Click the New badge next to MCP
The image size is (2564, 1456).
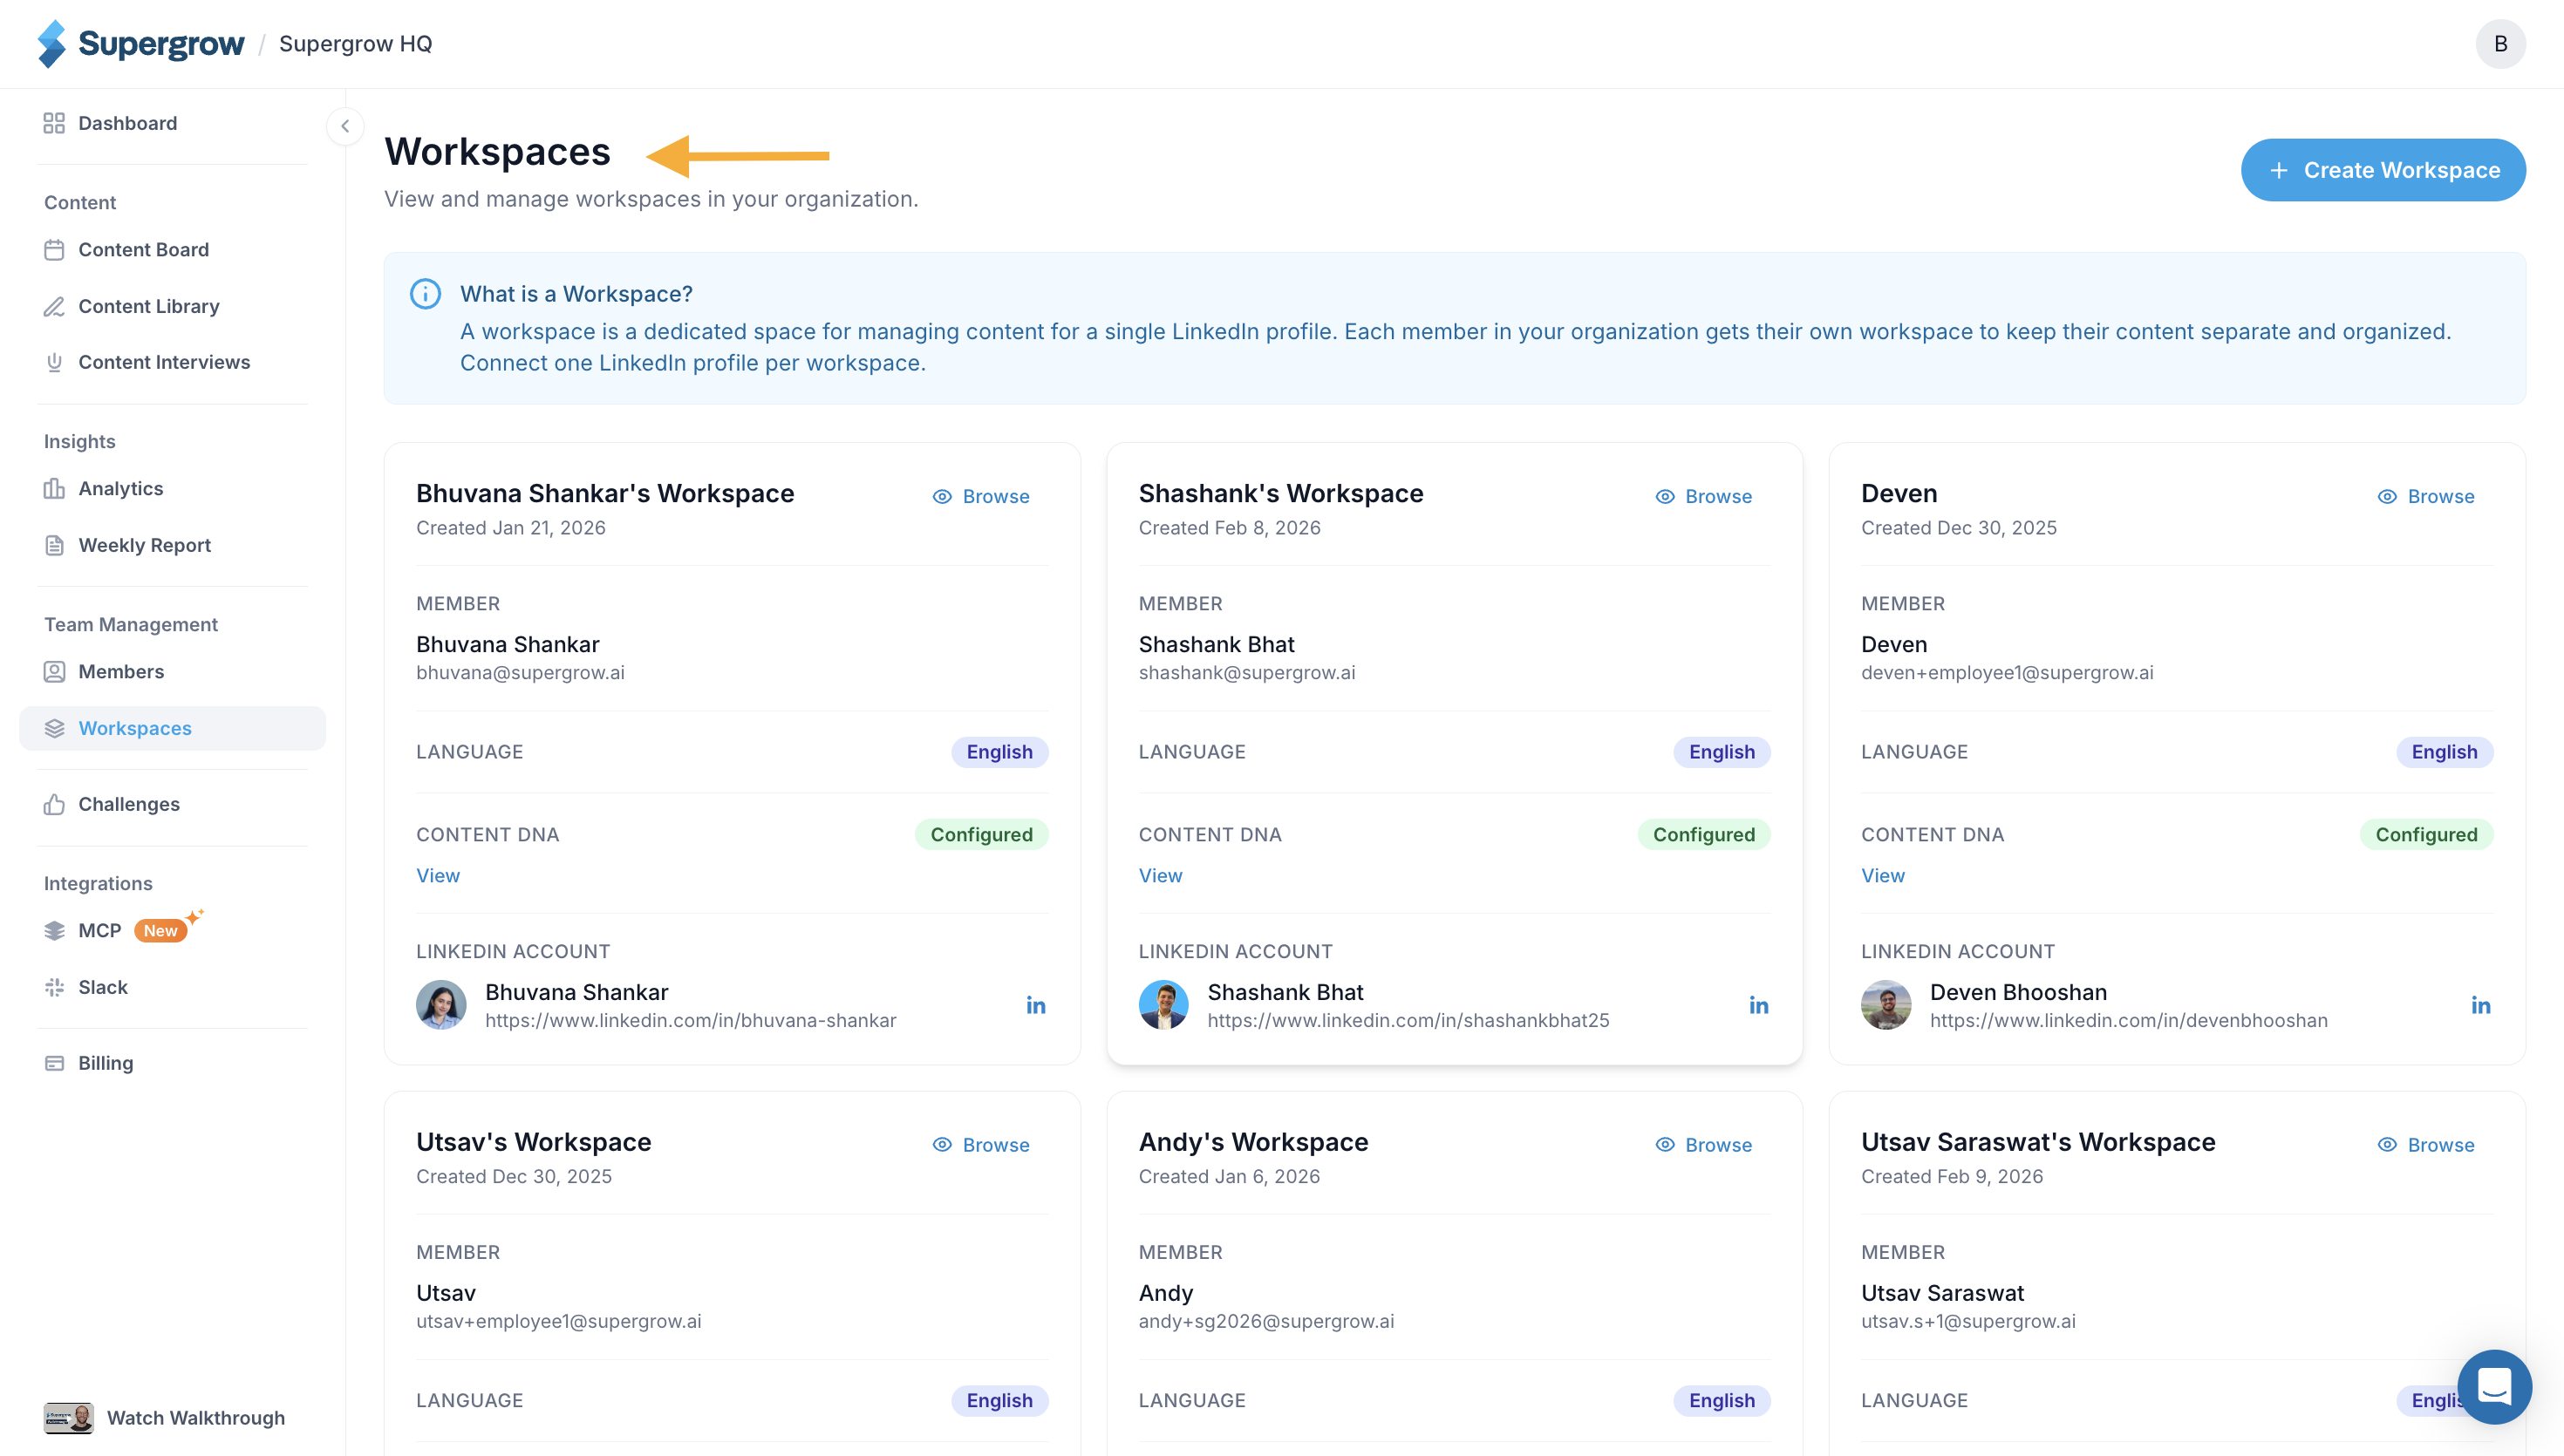[160, 931]
